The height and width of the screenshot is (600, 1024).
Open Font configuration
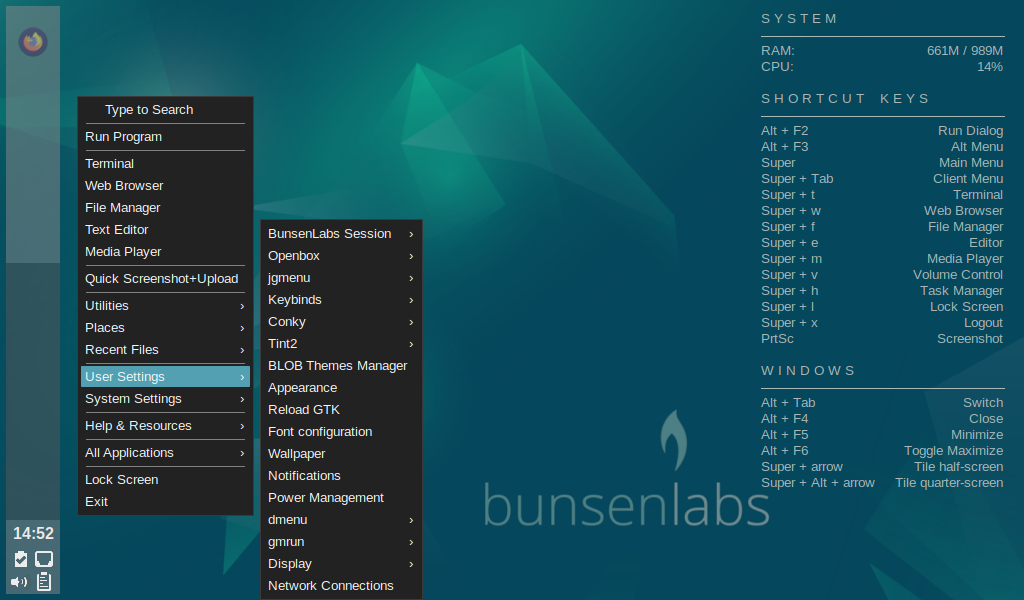point(341,432)
